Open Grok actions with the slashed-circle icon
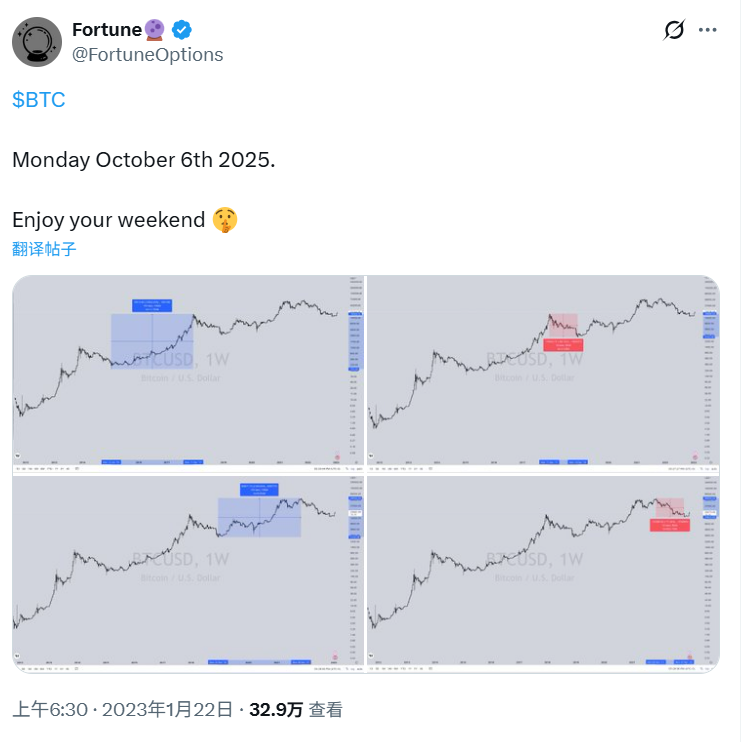Image resolution: width=742 pixels, height=742 pixels. [x=674, y=30]
